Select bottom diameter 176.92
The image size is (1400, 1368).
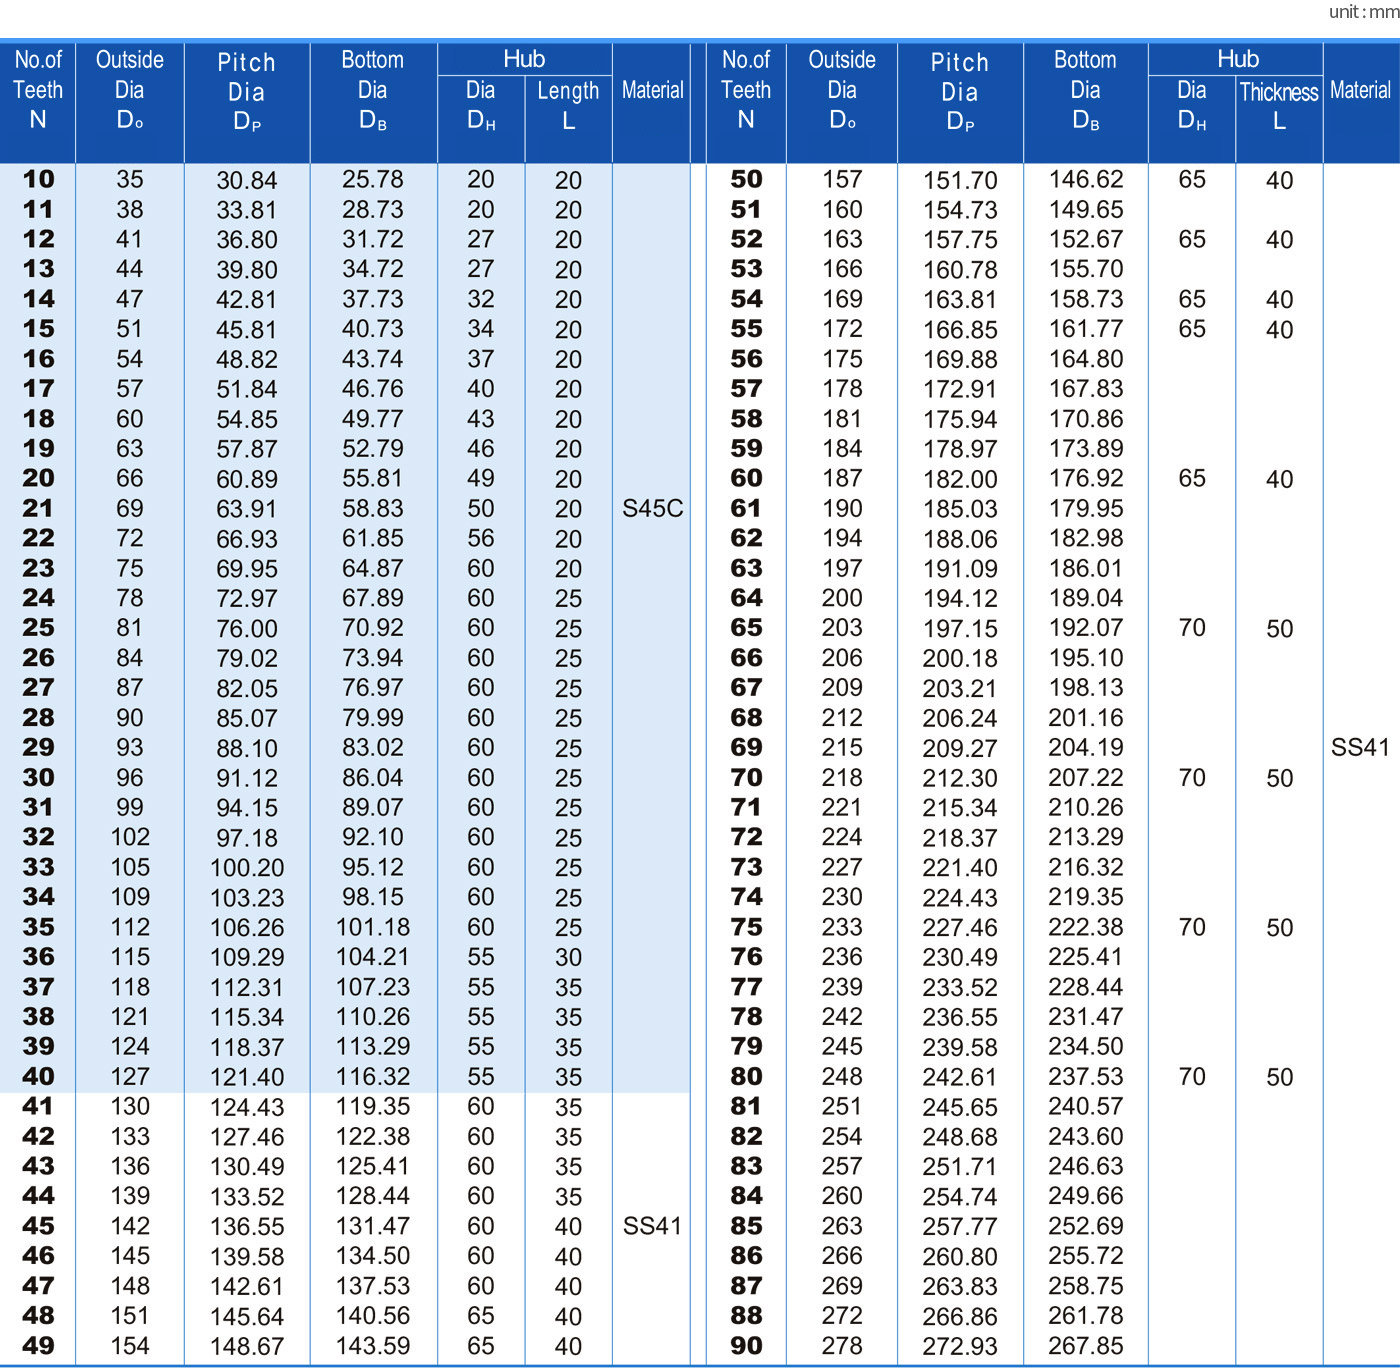pyautogui.click(x=1086, y=478)
